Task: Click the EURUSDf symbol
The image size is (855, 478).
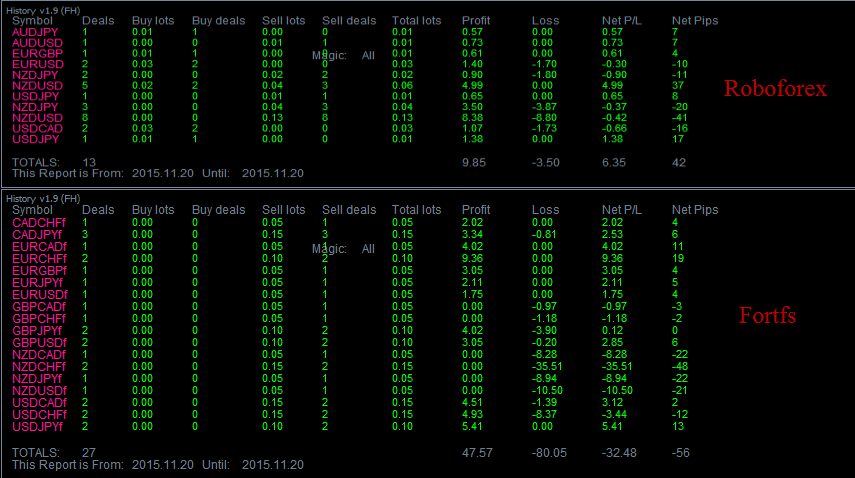Action: pyautogui.click(x=40, y=294)
